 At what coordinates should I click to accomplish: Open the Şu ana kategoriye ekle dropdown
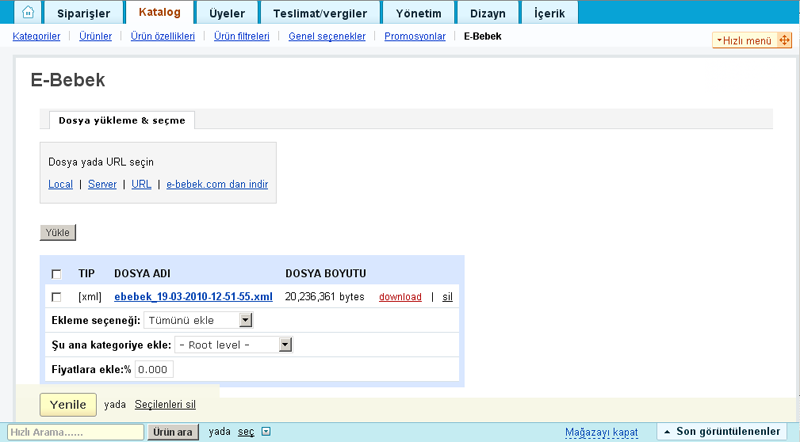click(234, 345)
